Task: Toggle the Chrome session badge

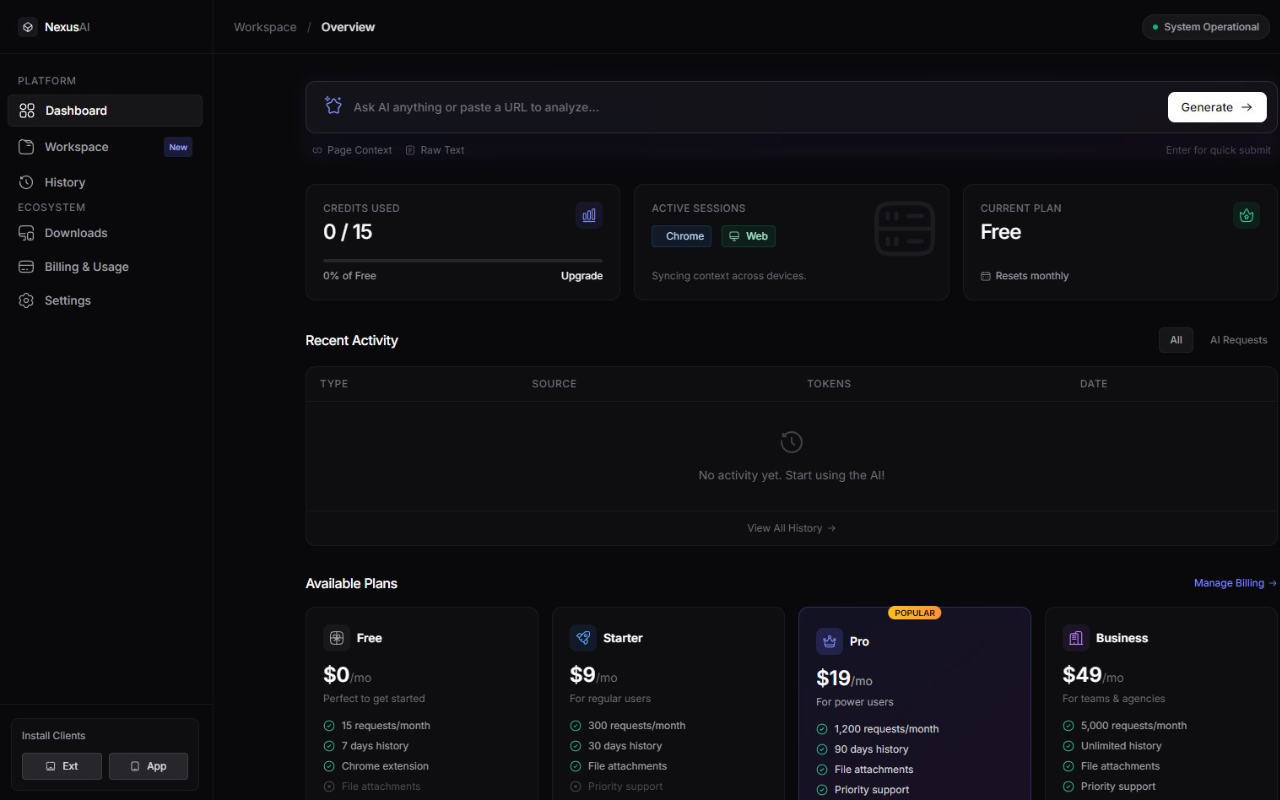Action: pos(681,236)
